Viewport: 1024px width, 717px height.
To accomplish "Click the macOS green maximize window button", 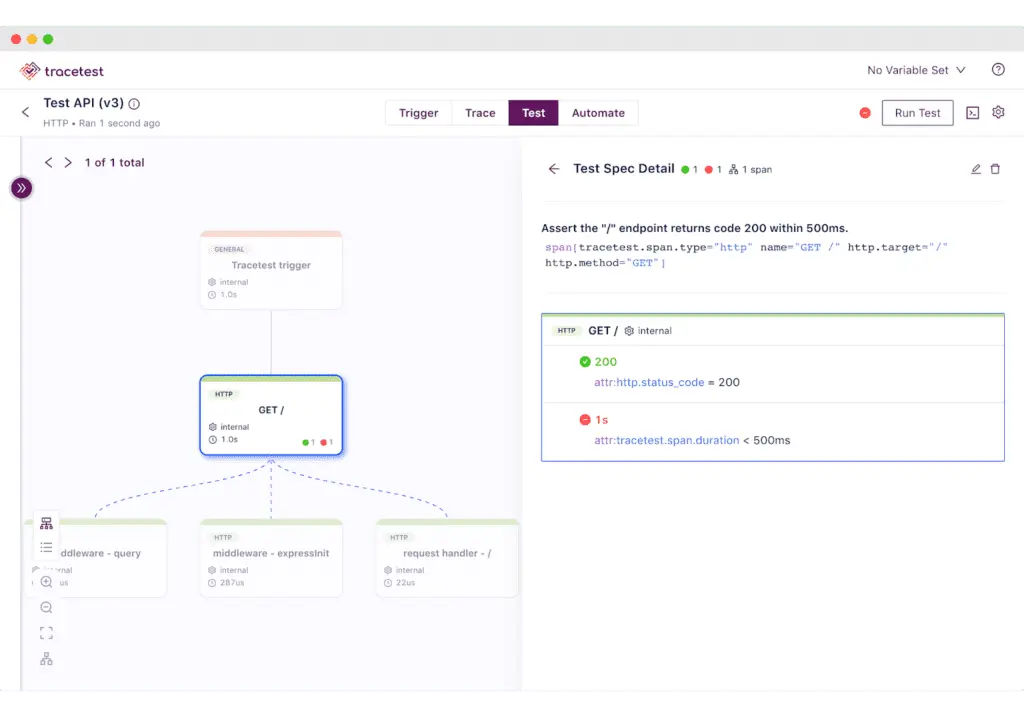I will tap(48, 39).
